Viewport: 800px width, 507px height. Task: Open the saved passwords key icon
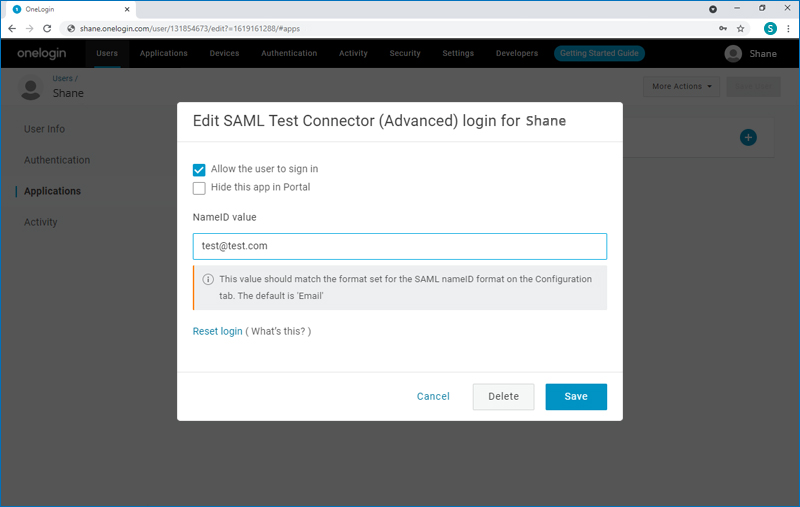click(722, 28)
